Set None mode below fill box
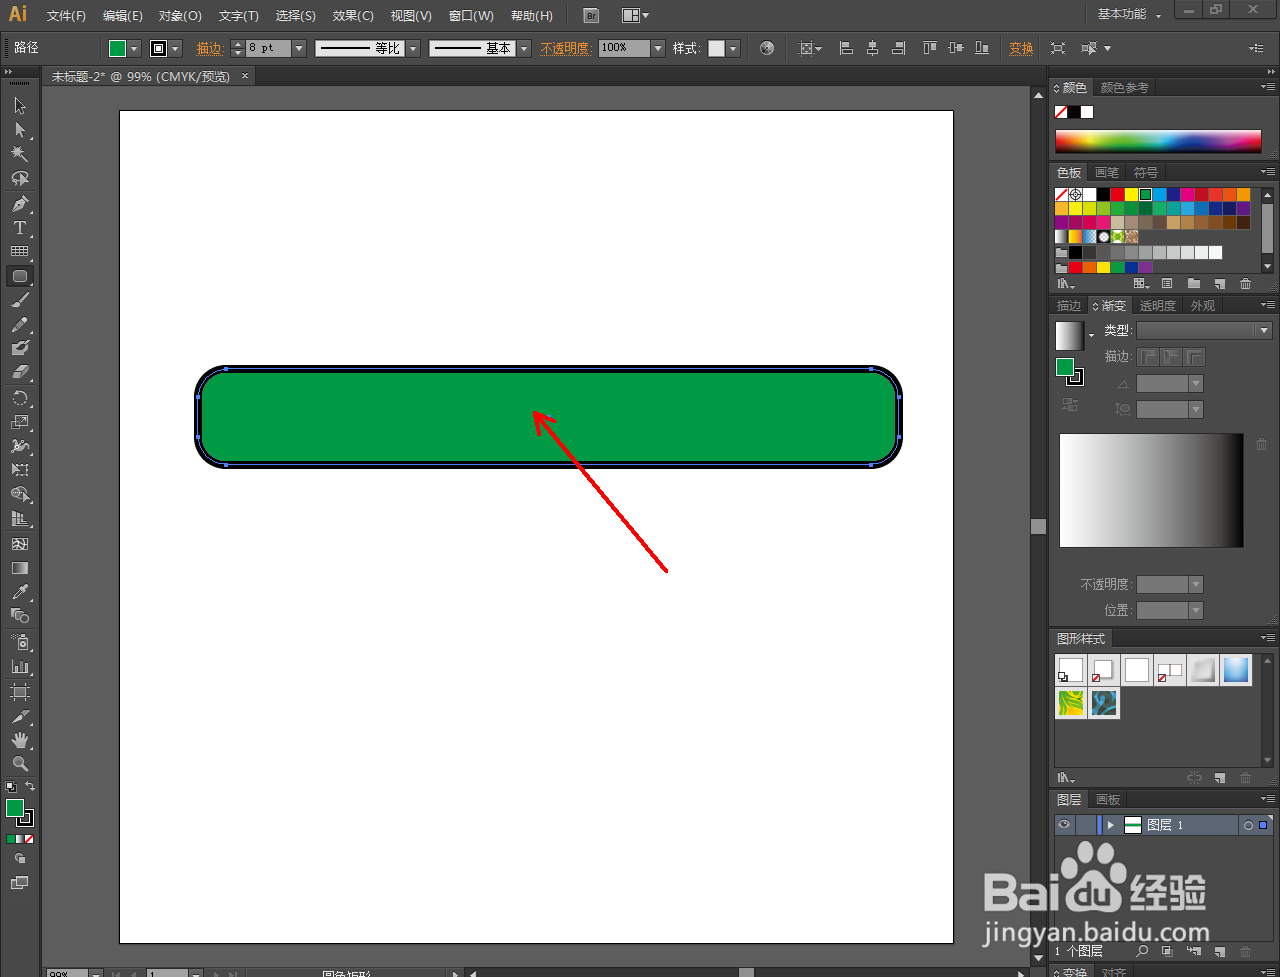 pos(29,839)
